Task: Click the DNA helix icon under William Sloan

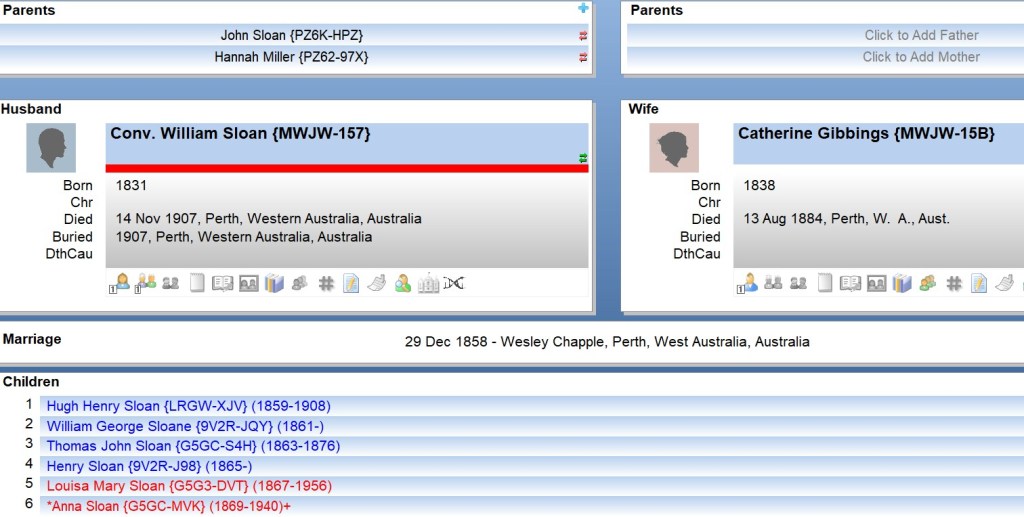Action: coord(454,284)
